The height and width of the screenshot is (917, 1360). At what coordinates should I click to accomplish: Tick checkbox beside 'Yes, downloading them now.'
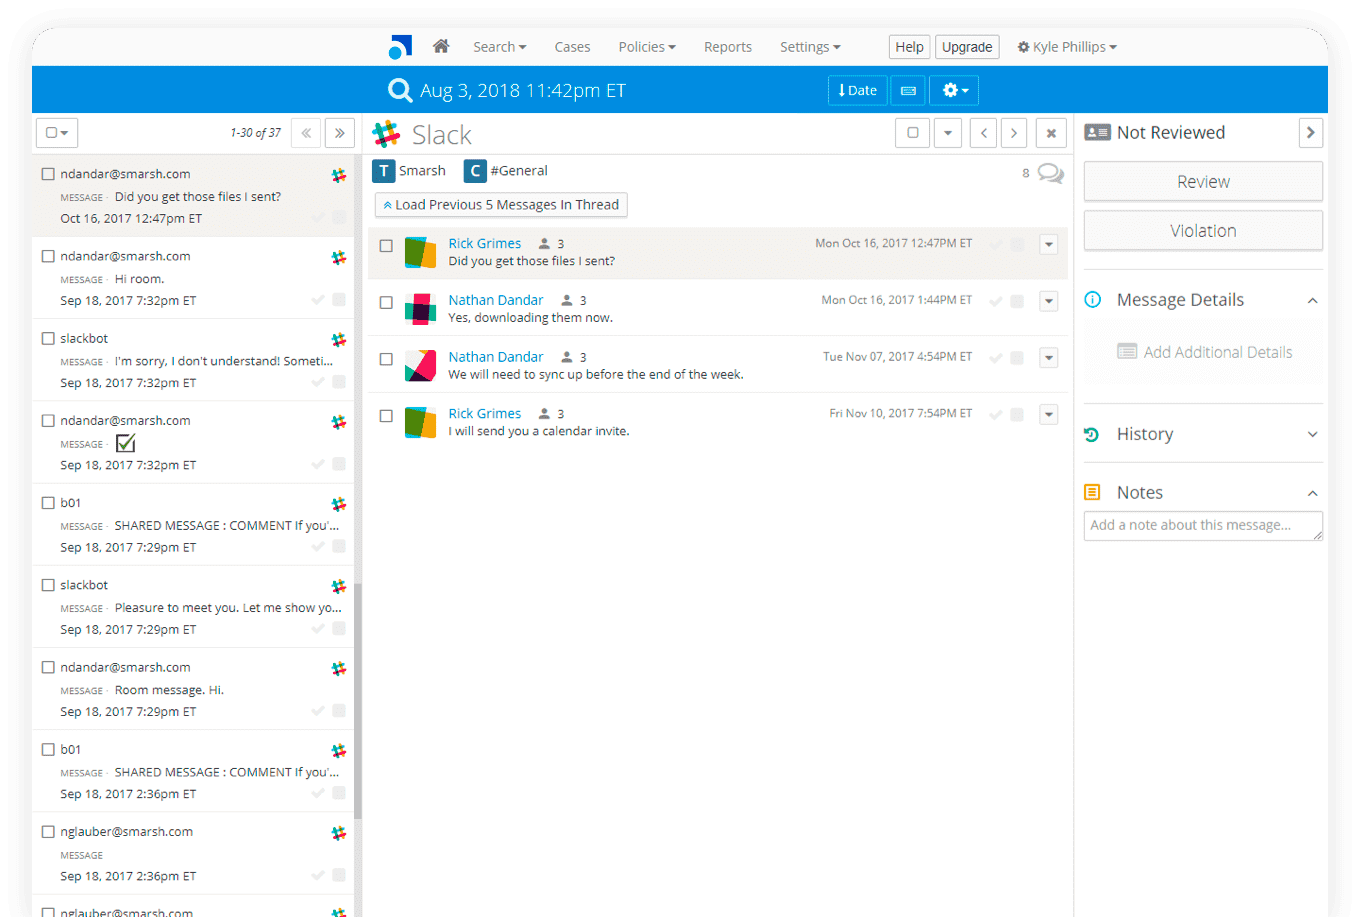coord(386,302)
